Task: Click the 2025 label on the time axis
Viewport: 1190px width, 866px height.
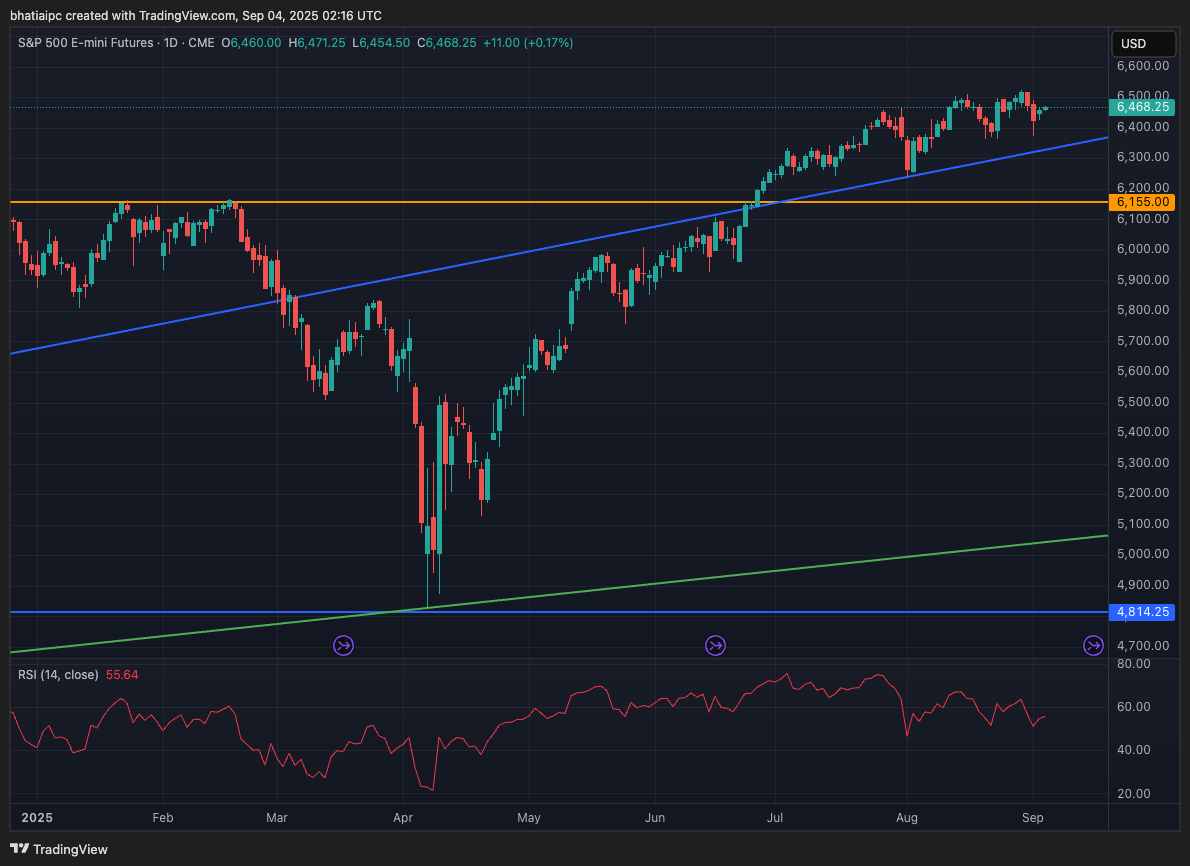Action: click(x=40, y=818)
